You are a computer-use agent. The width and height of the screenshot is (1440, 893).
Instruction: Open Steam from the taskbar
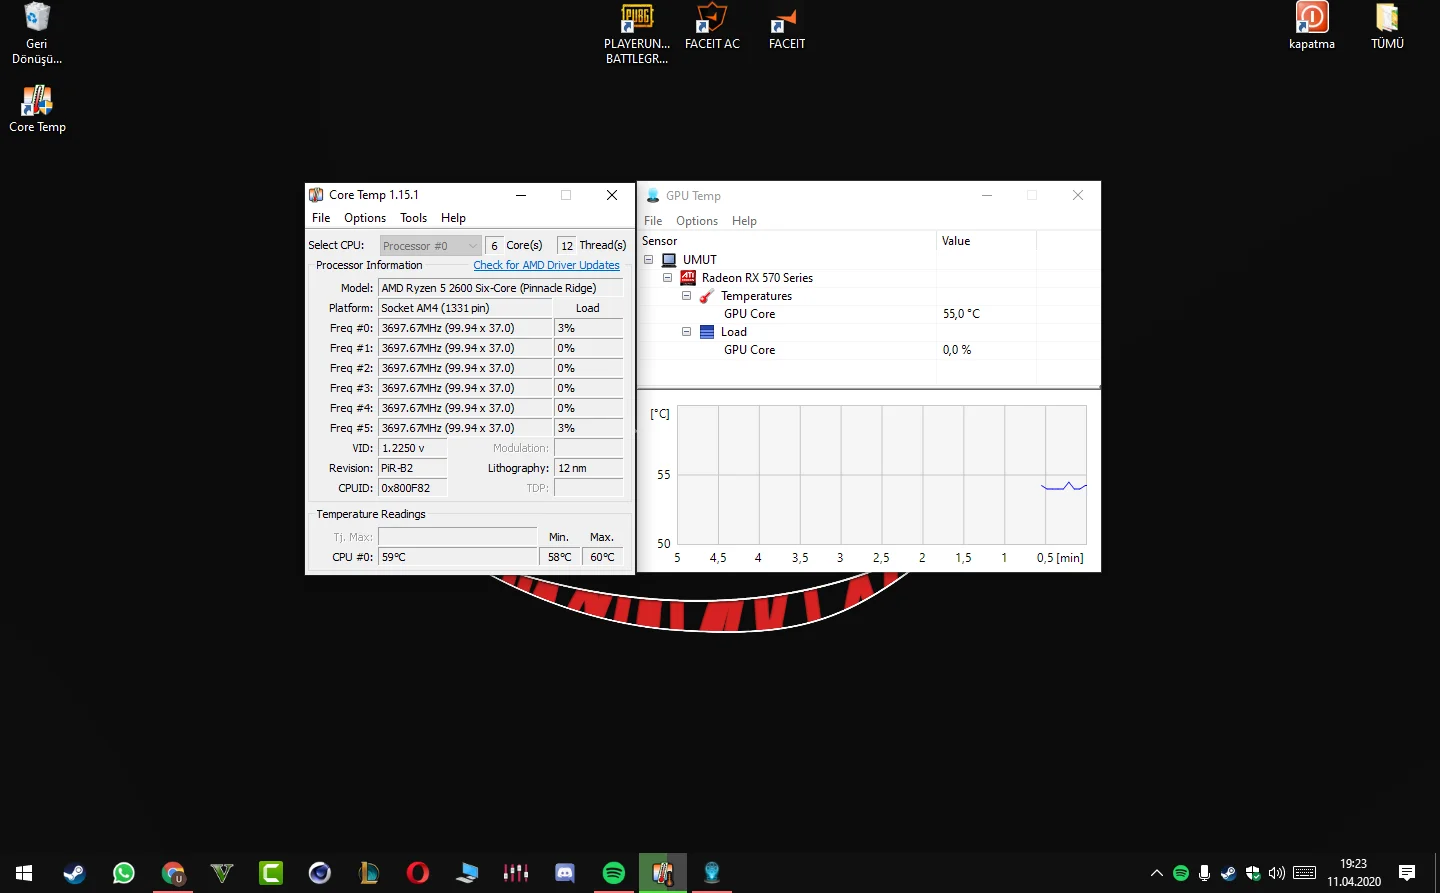(74, 873)
